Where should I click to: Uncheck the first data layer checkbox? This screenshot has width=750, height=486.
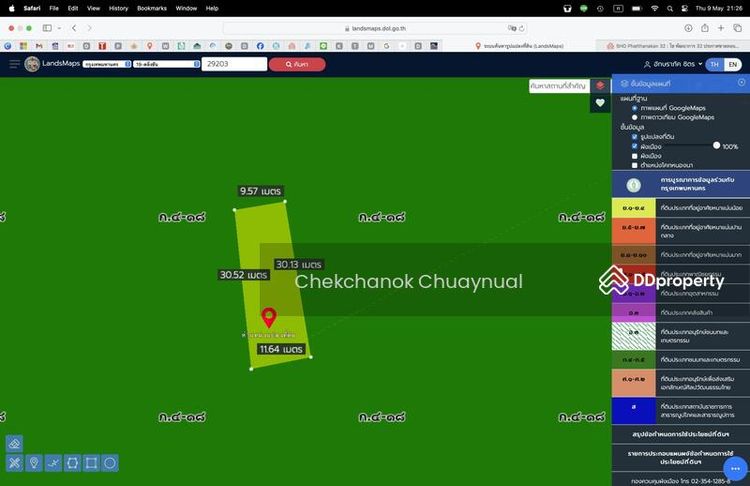pos(634,137)
